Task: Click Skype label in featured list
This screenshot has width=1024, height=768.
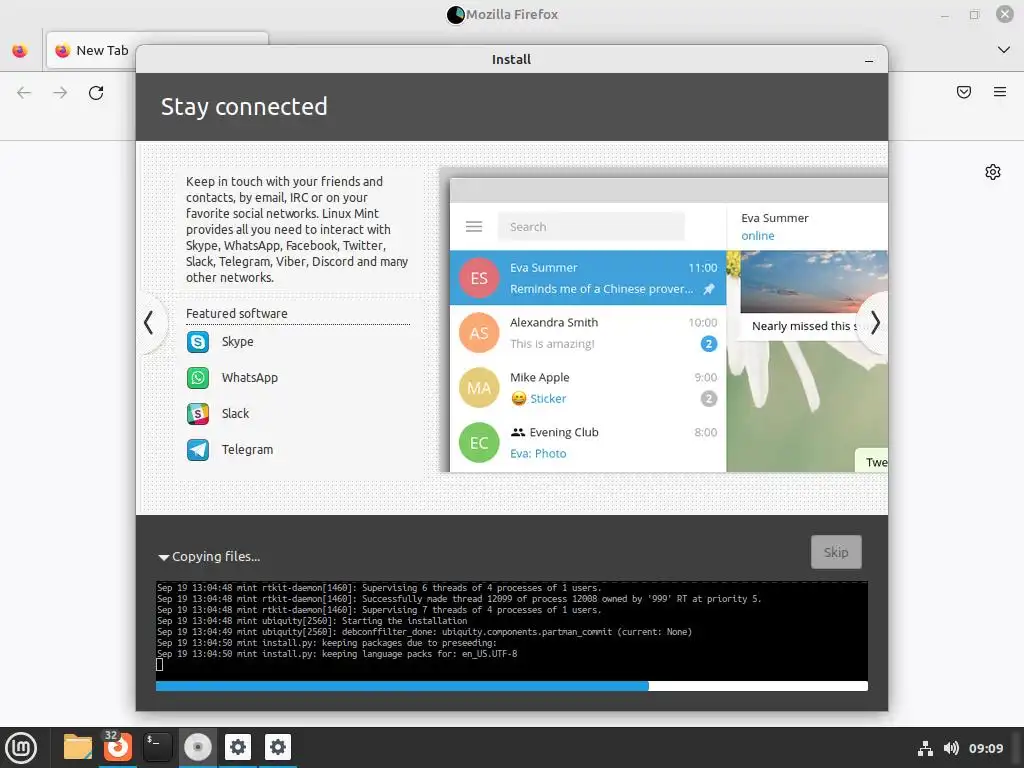Action: [x=237, y=342]
